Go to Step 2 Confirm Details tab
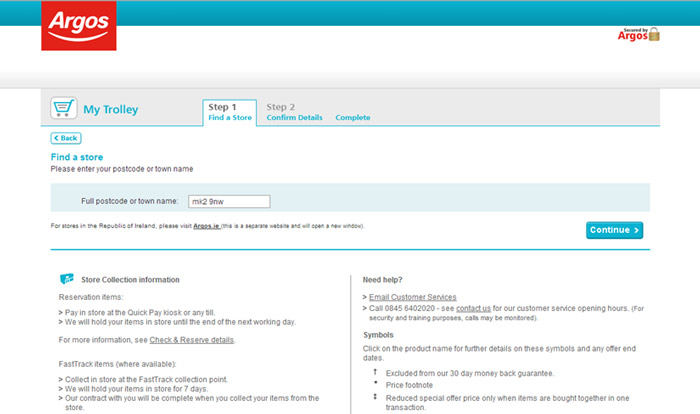Screen dimensions: 700x414 pos(294,112)
